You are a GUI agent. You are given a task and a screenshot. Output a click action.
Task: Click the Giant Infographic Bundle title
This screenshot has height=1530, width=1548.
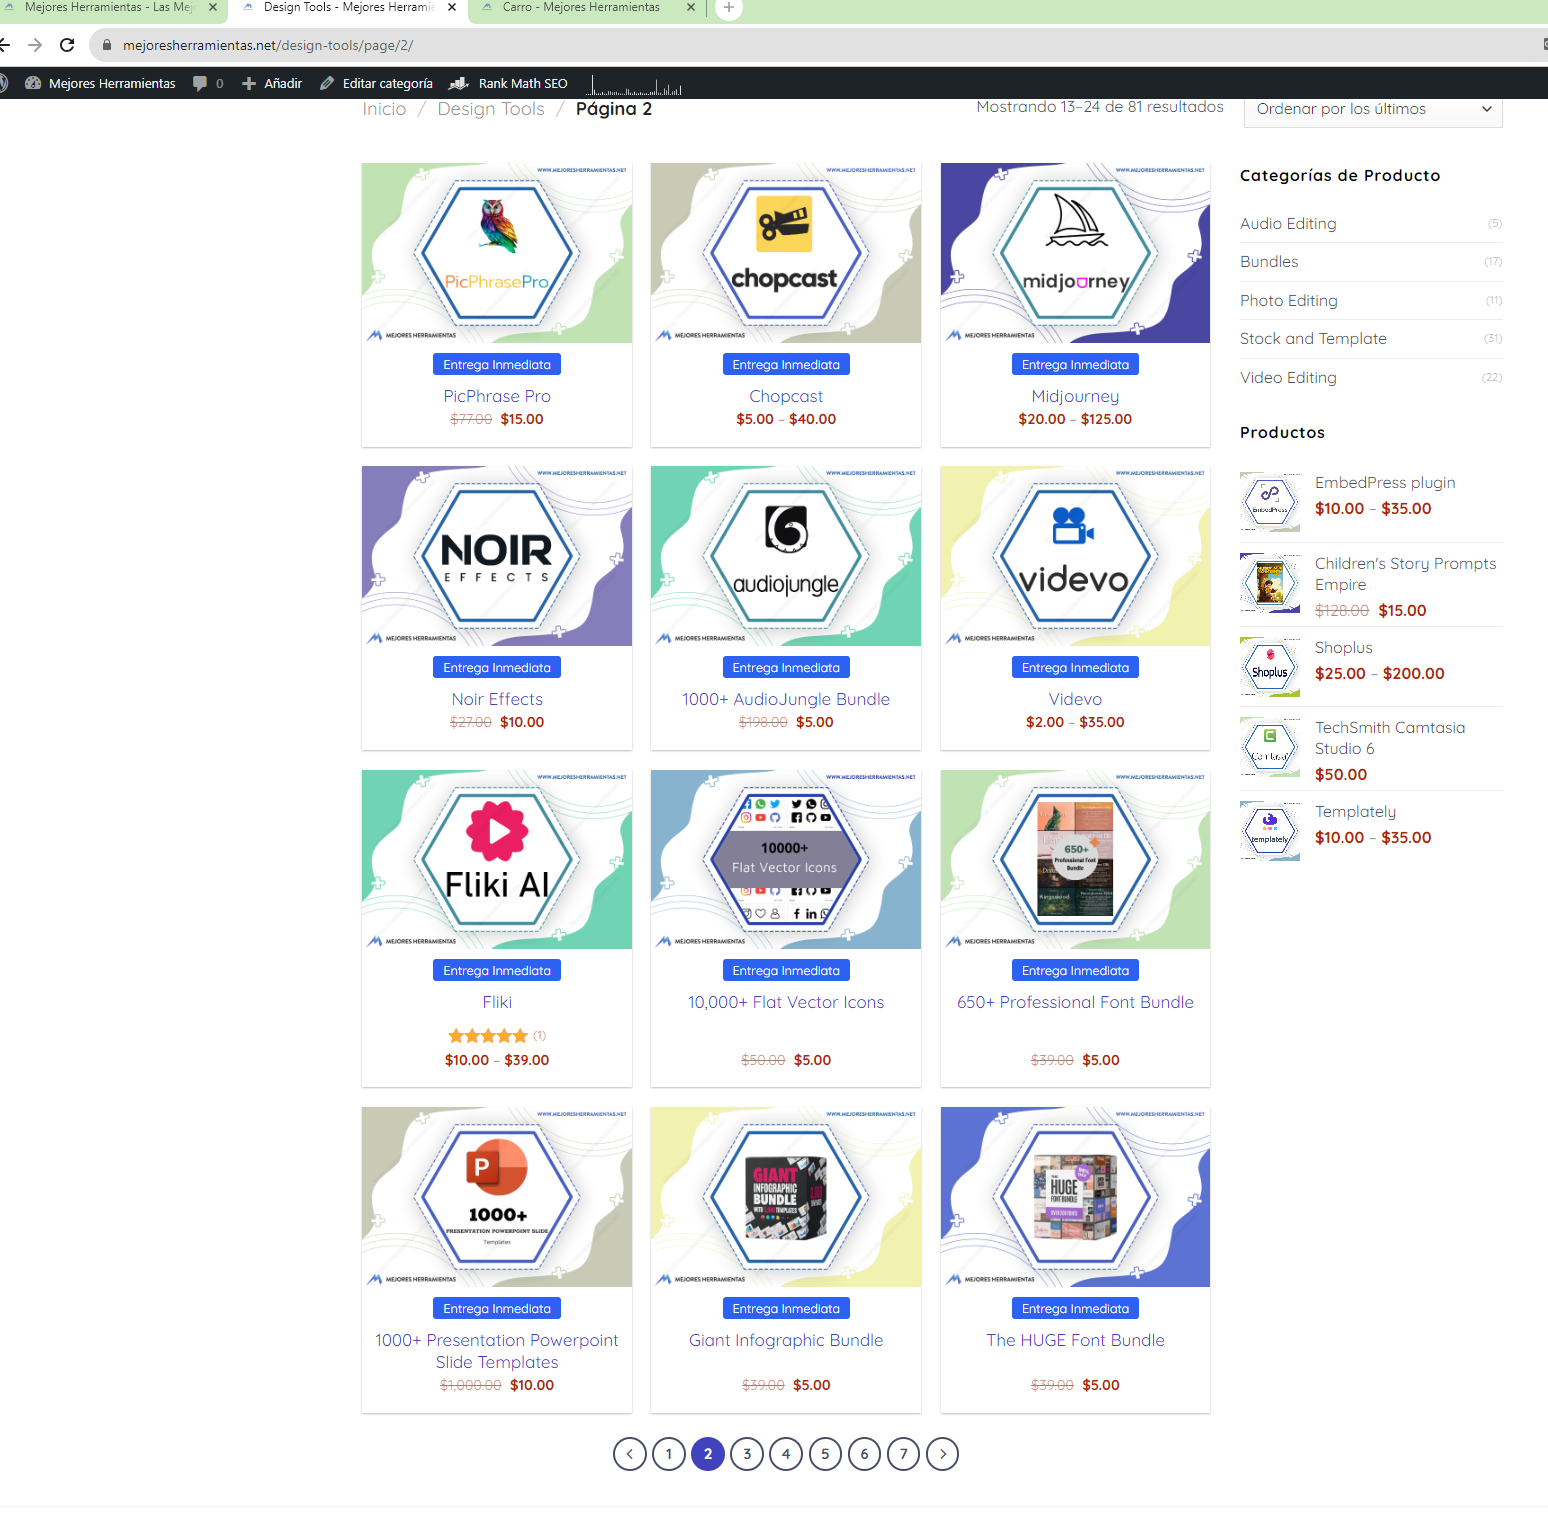tap(786, 1340)
